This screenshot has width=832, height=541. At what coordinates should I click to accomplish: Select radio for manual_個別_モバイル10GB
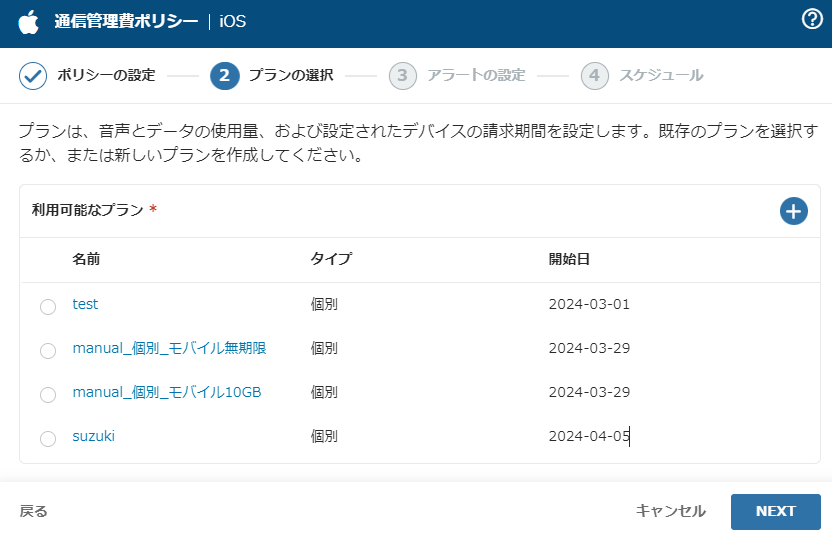(x=48, y=395)
